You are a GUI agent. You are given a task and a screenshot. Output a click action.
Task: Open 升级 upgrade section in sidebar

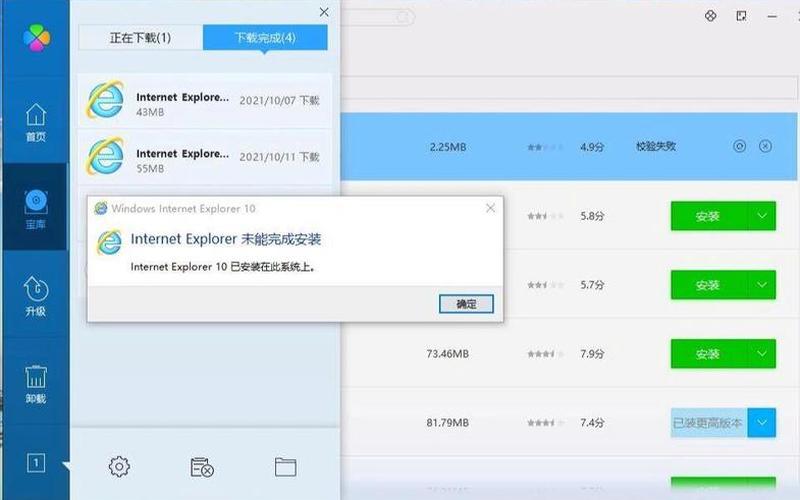pos(36,296)
